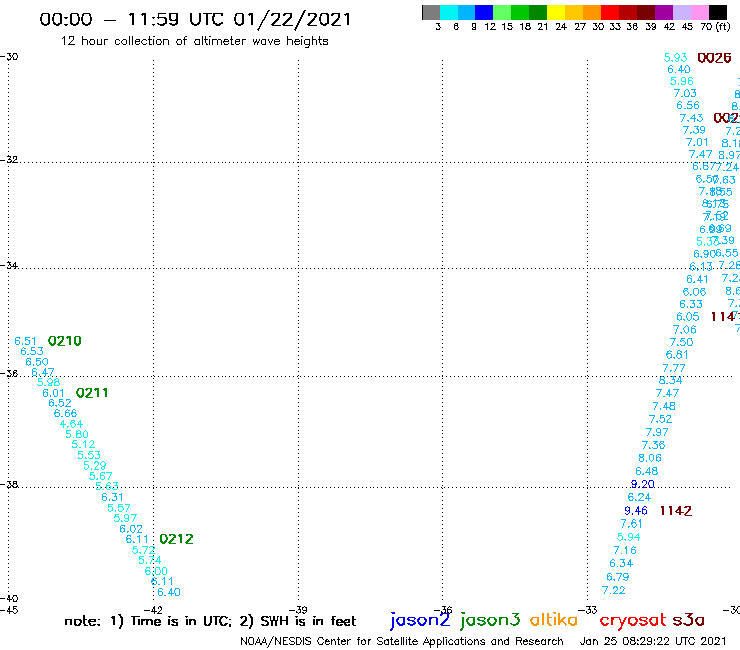Click the '12 hour collection of altimeter wave heights' subtitle

click(195, 42)
